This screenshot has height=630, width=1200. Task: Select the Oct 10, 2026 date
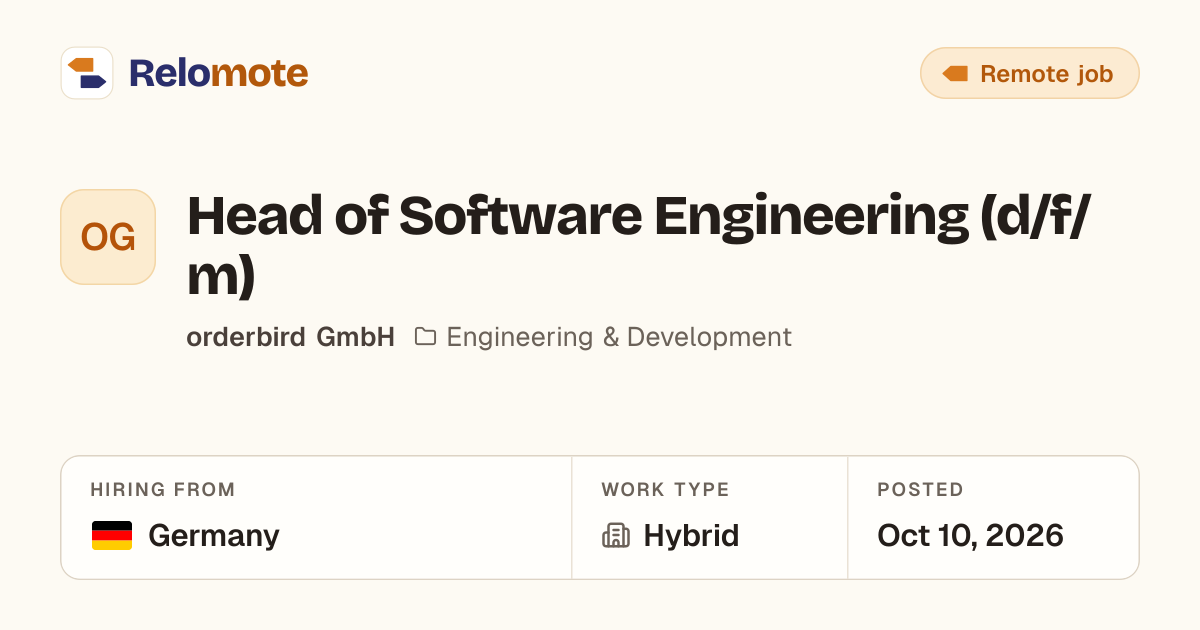point(970,536)
